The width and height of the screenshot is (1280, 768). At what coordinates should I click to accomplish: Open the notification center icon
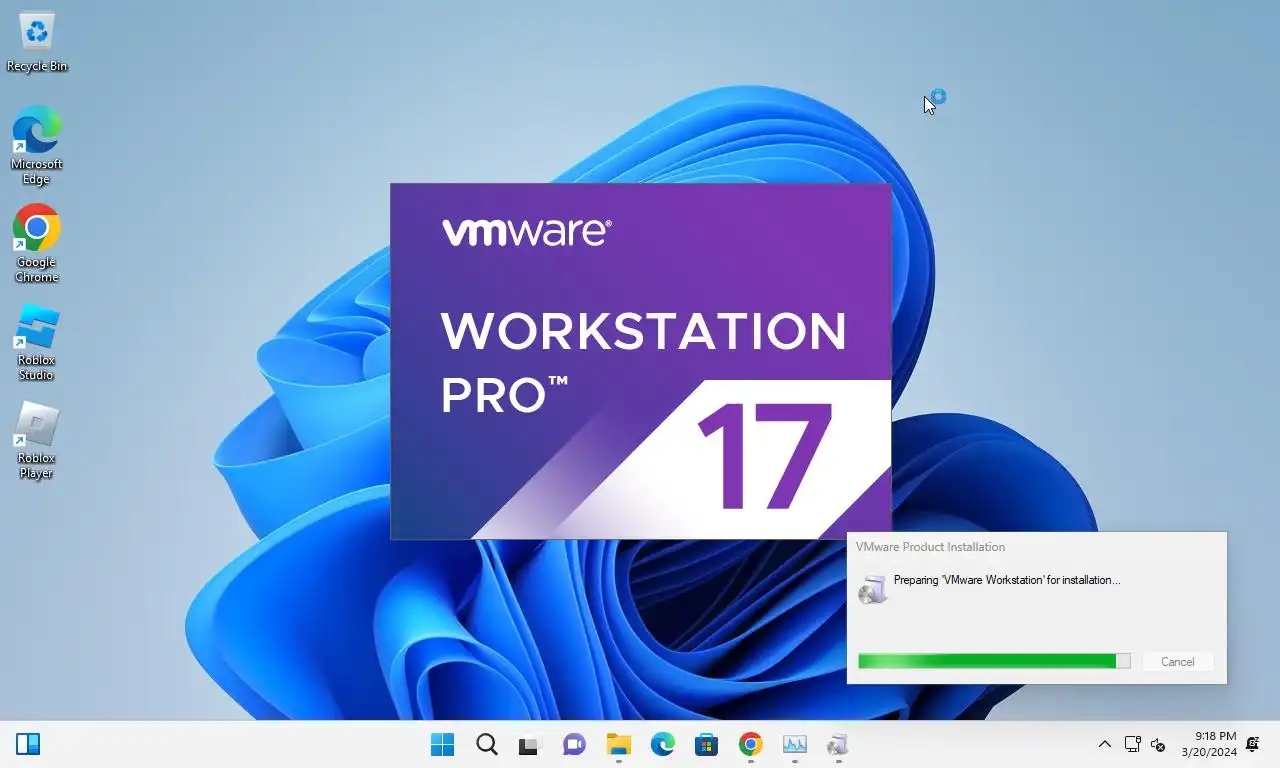(x=1253, y=744)
